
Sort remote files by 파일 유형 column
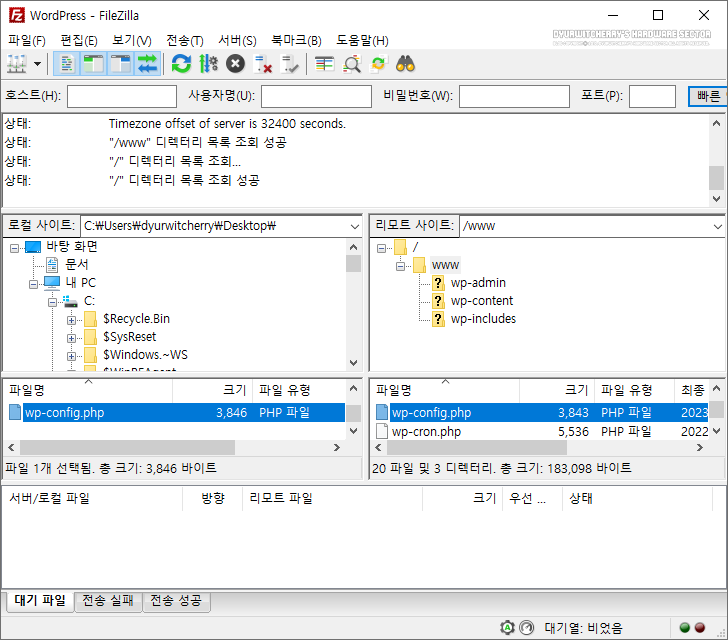point(634,390)
